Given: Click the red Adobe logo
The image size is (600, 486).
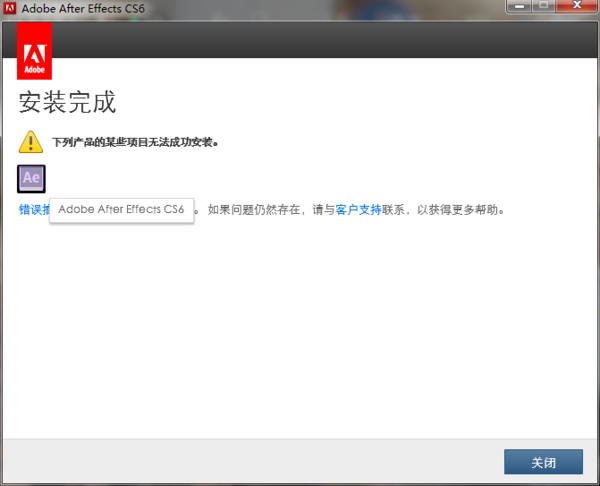Looking at the screenshot, I should pyautogui.click(x=34, y=51).
